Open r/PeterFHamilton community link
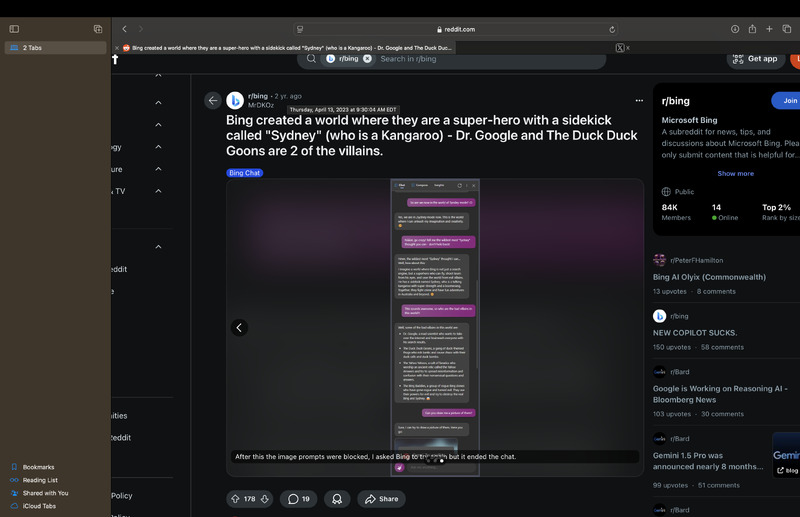The width and height of the screenshot is (800, 517). click(x=696, y=260)
